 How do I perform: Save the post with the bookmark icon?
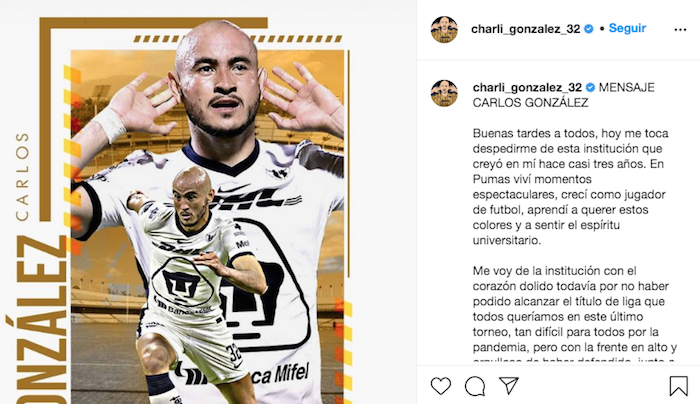[x=679, y=386]
